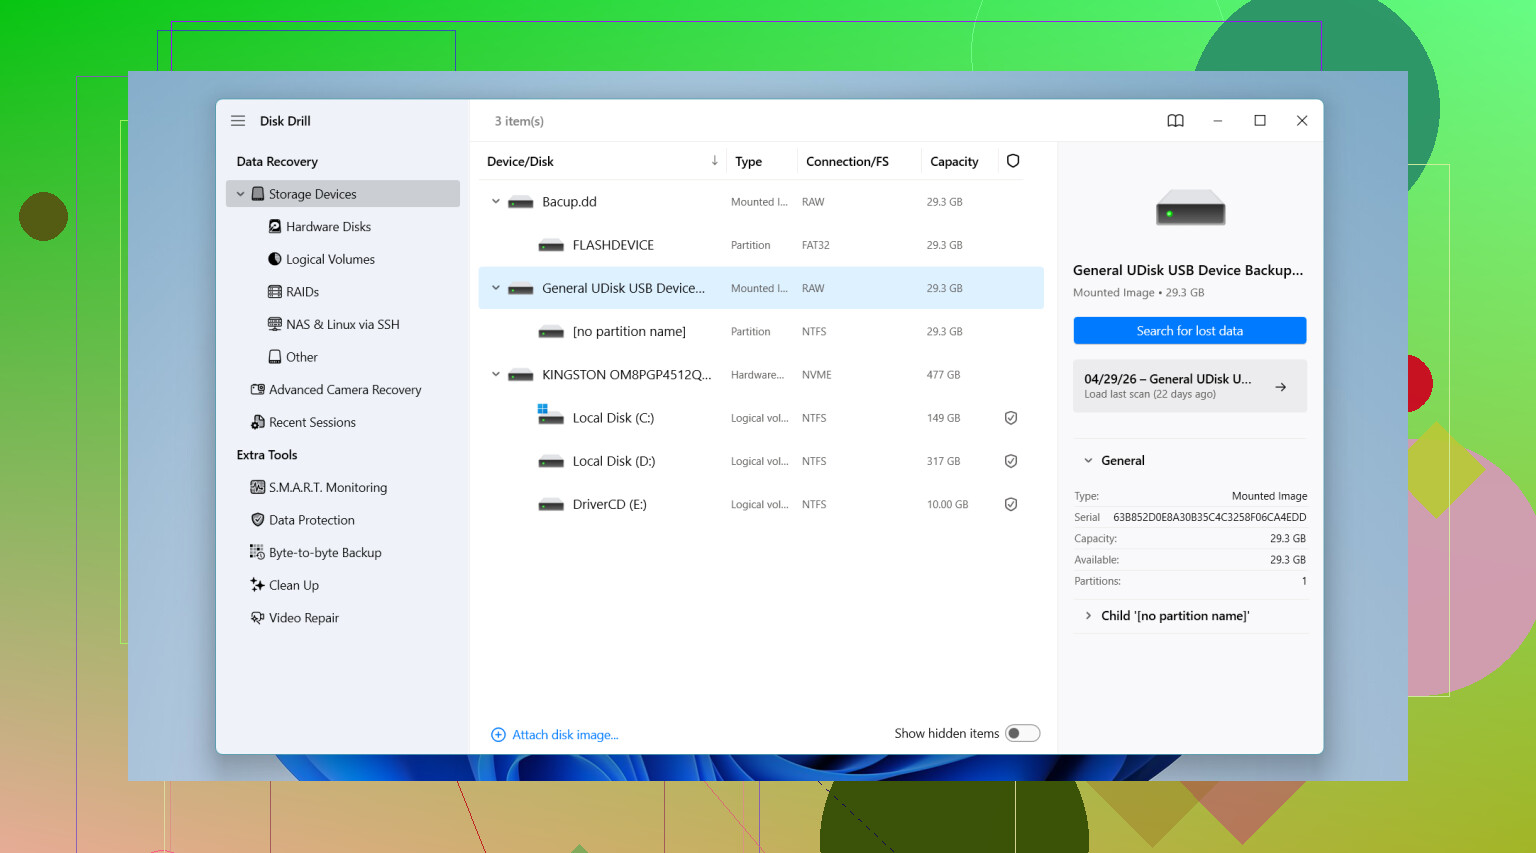Click the arrow on the last scan session card
The width and height of the screenshot is (1536, 853).
(1281, 386)
